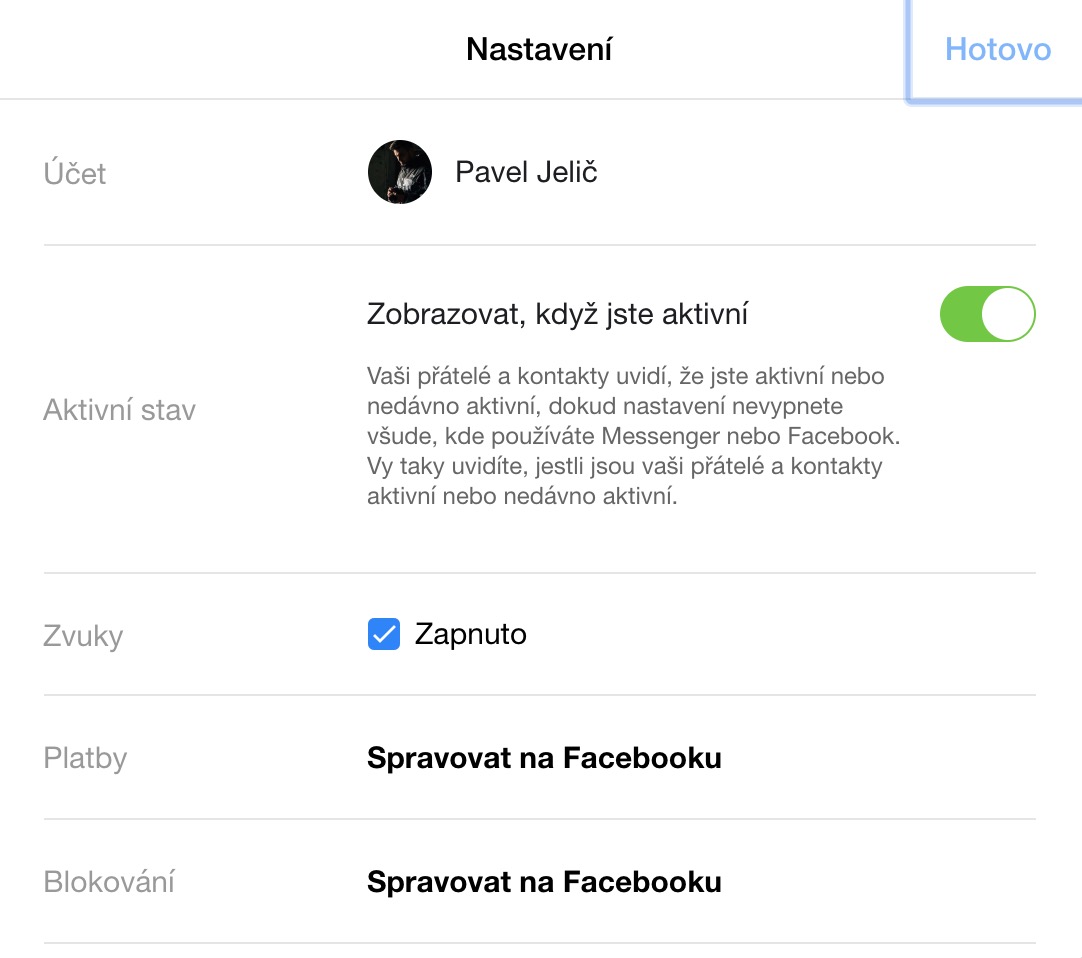Click the Zapnuto label next to the checkbox

(470, 634)
